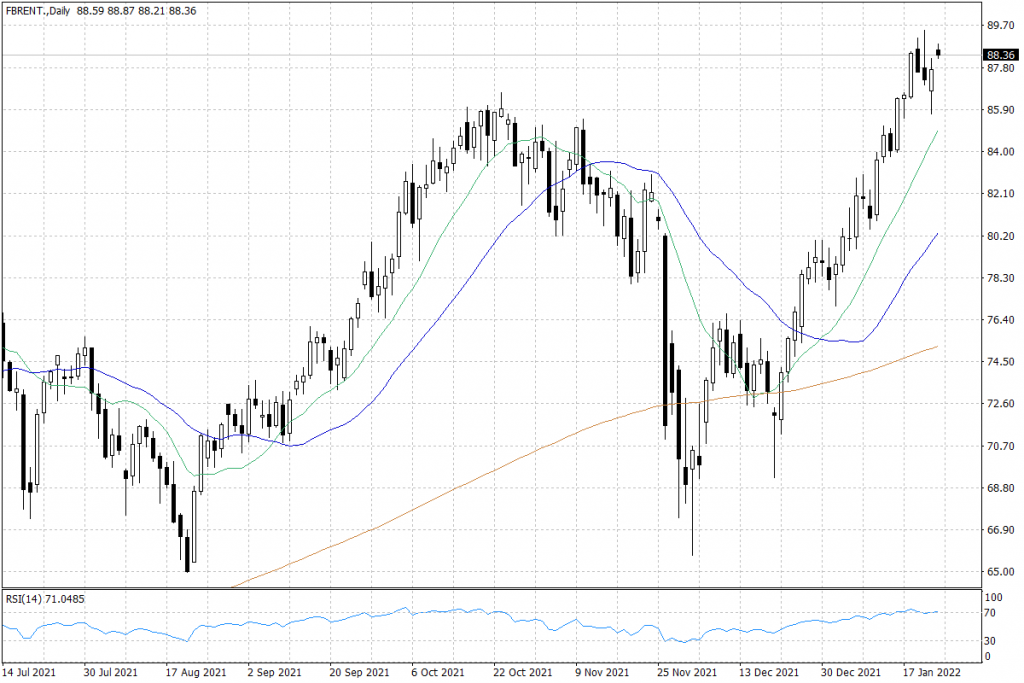
Task: Select the 6 Oct 2021 date label
Action: point(438,672)
